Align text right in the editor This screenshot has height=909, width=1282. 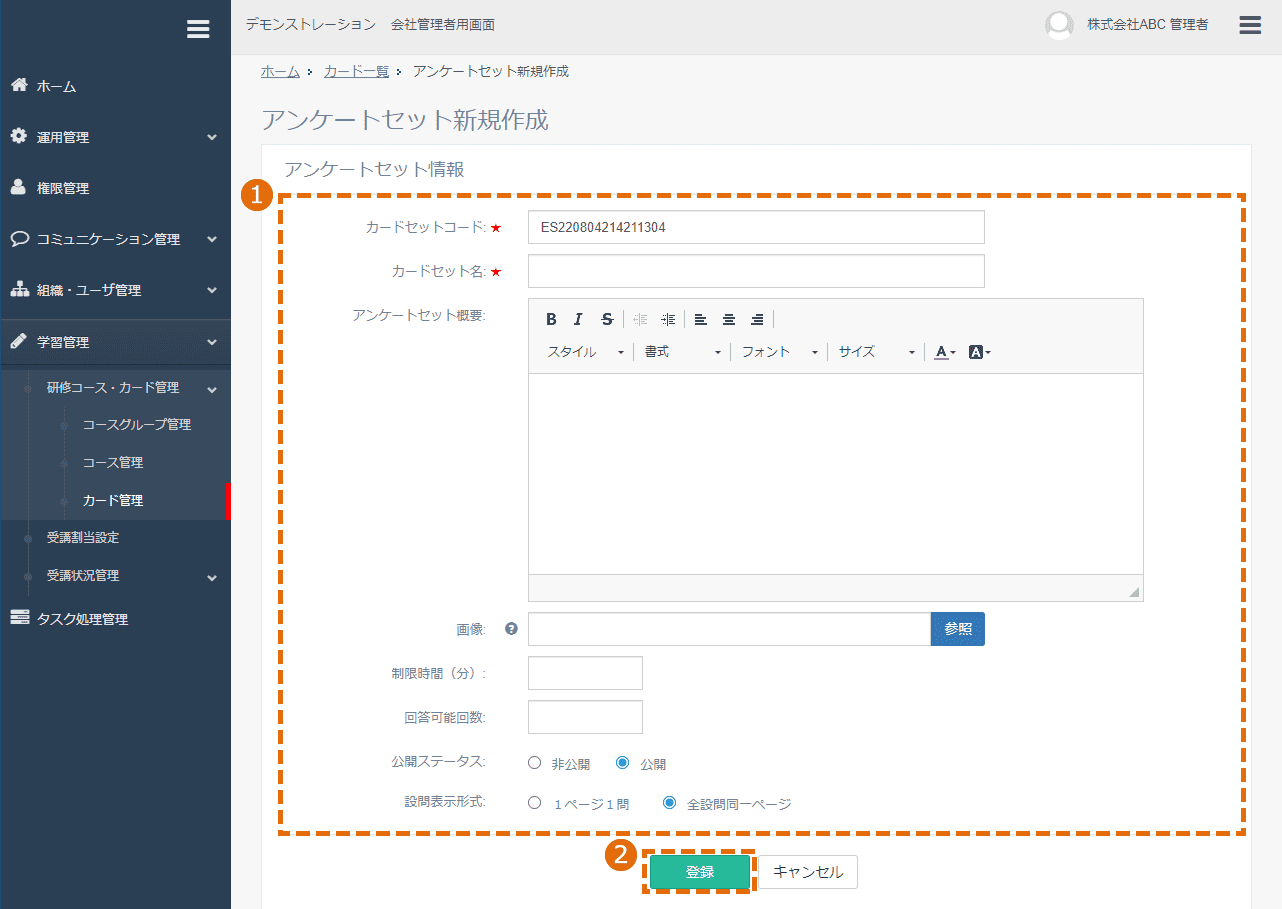tap(757, 319)
